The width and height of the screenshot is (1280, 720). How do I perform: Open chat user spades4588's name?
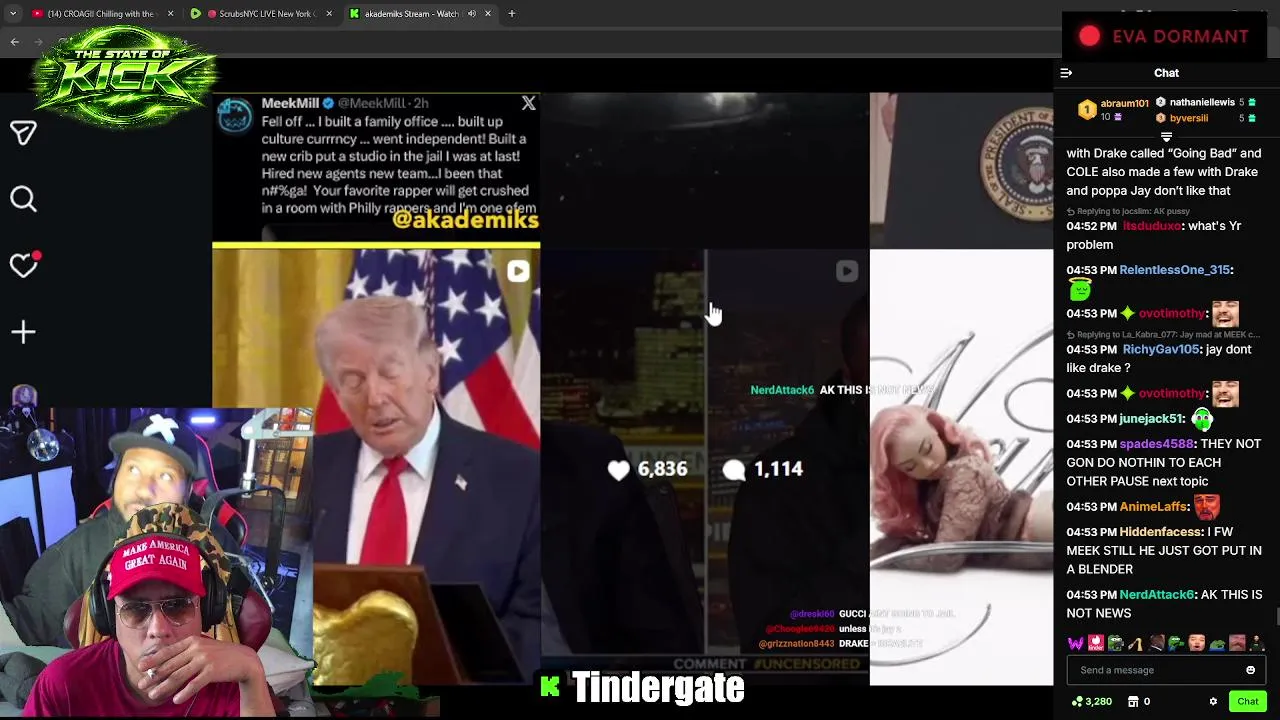[x=1156, y=444]
